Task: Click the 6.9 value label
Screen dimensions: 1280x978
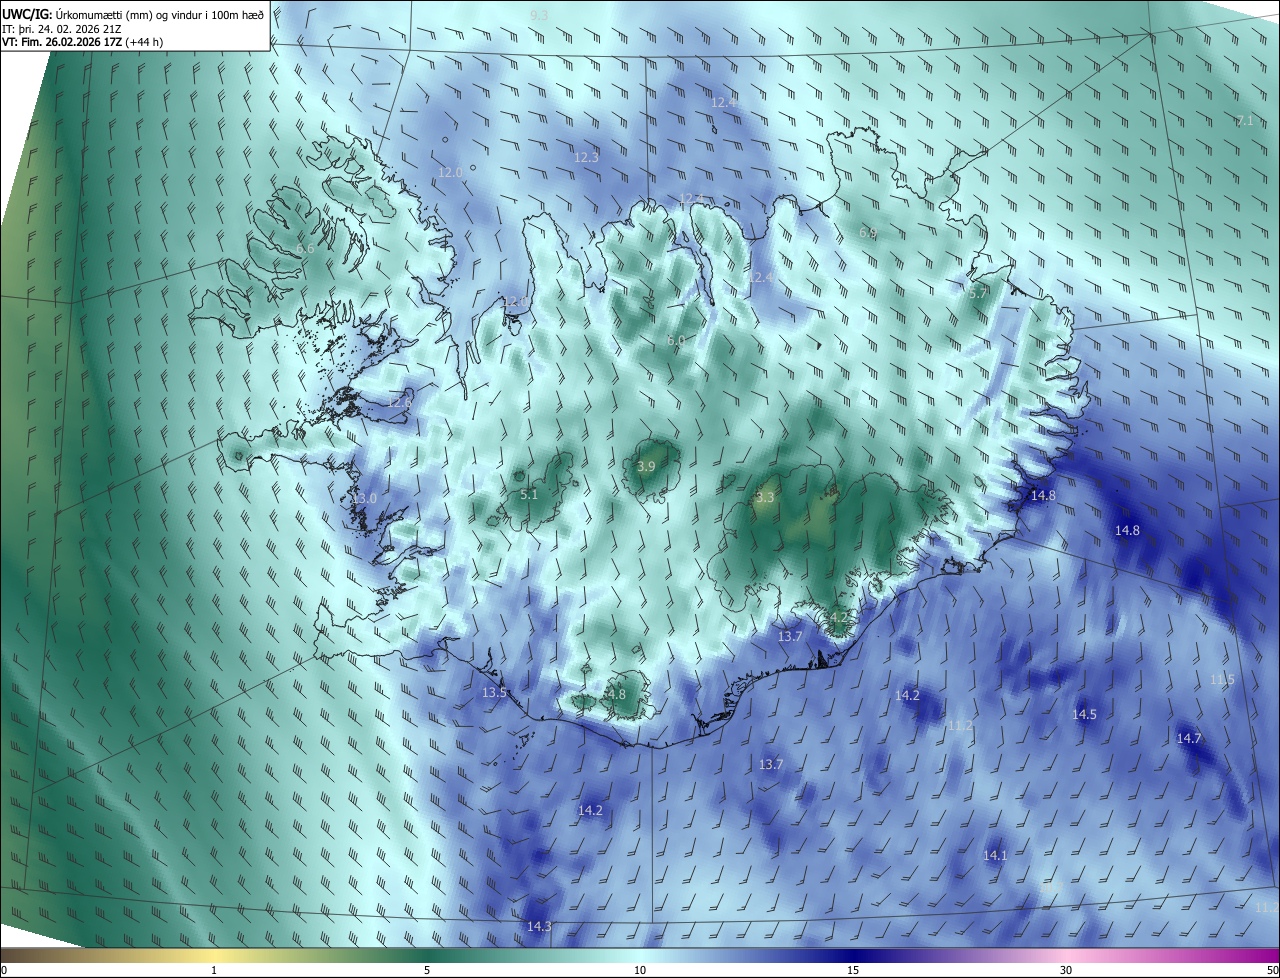Action: coord(868,232)
